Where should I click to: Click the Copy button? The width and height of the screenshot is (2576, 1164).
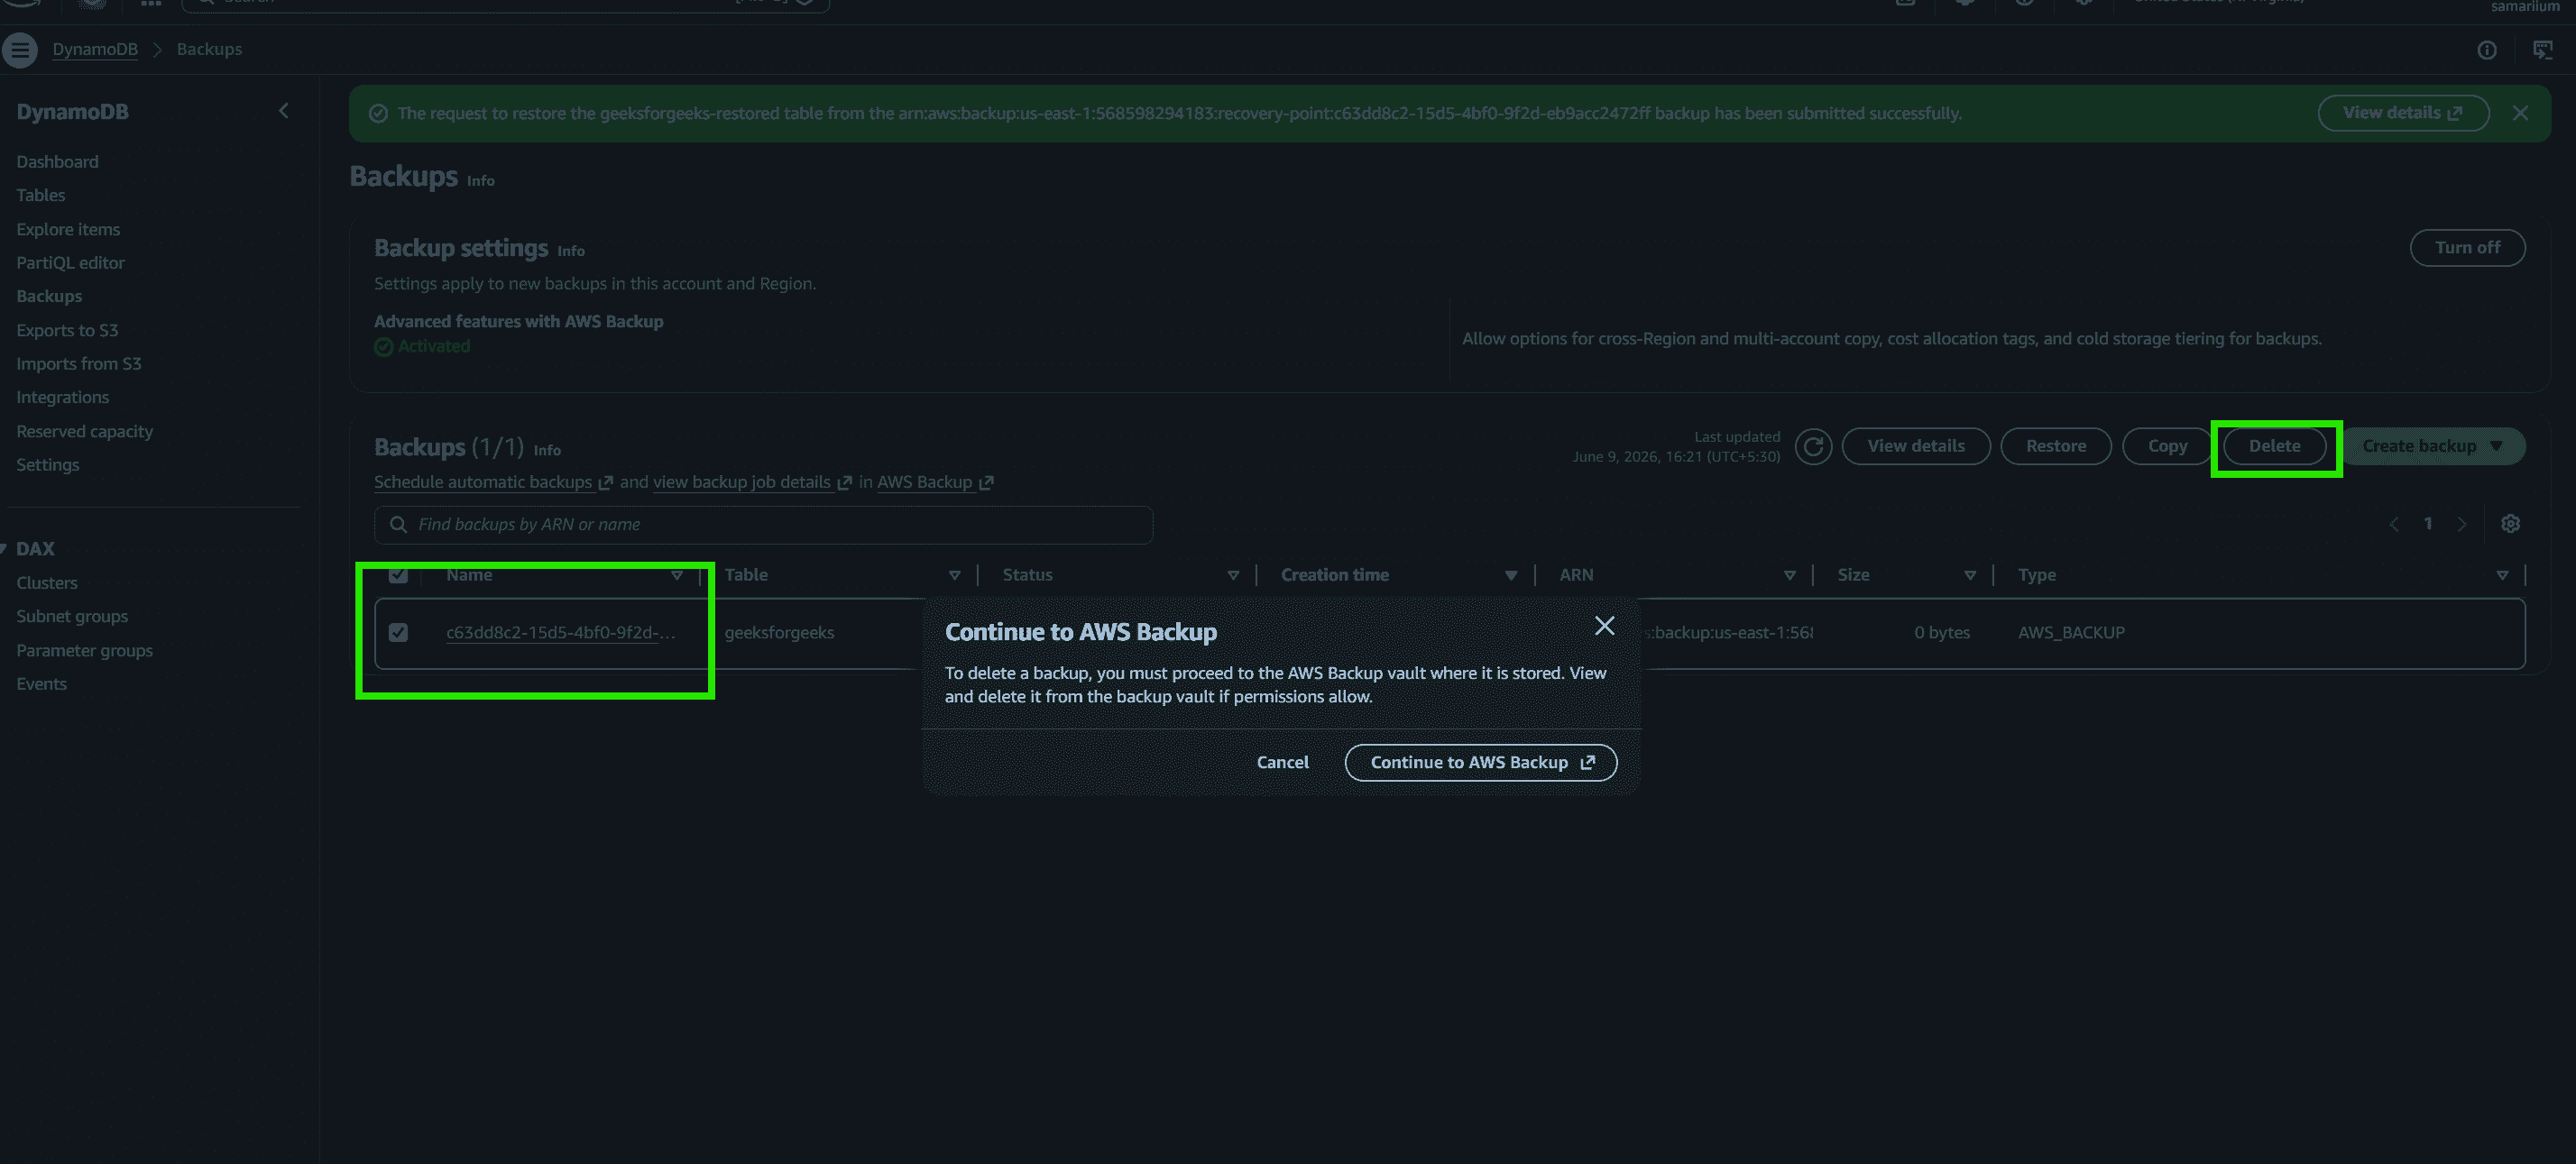2167,446
